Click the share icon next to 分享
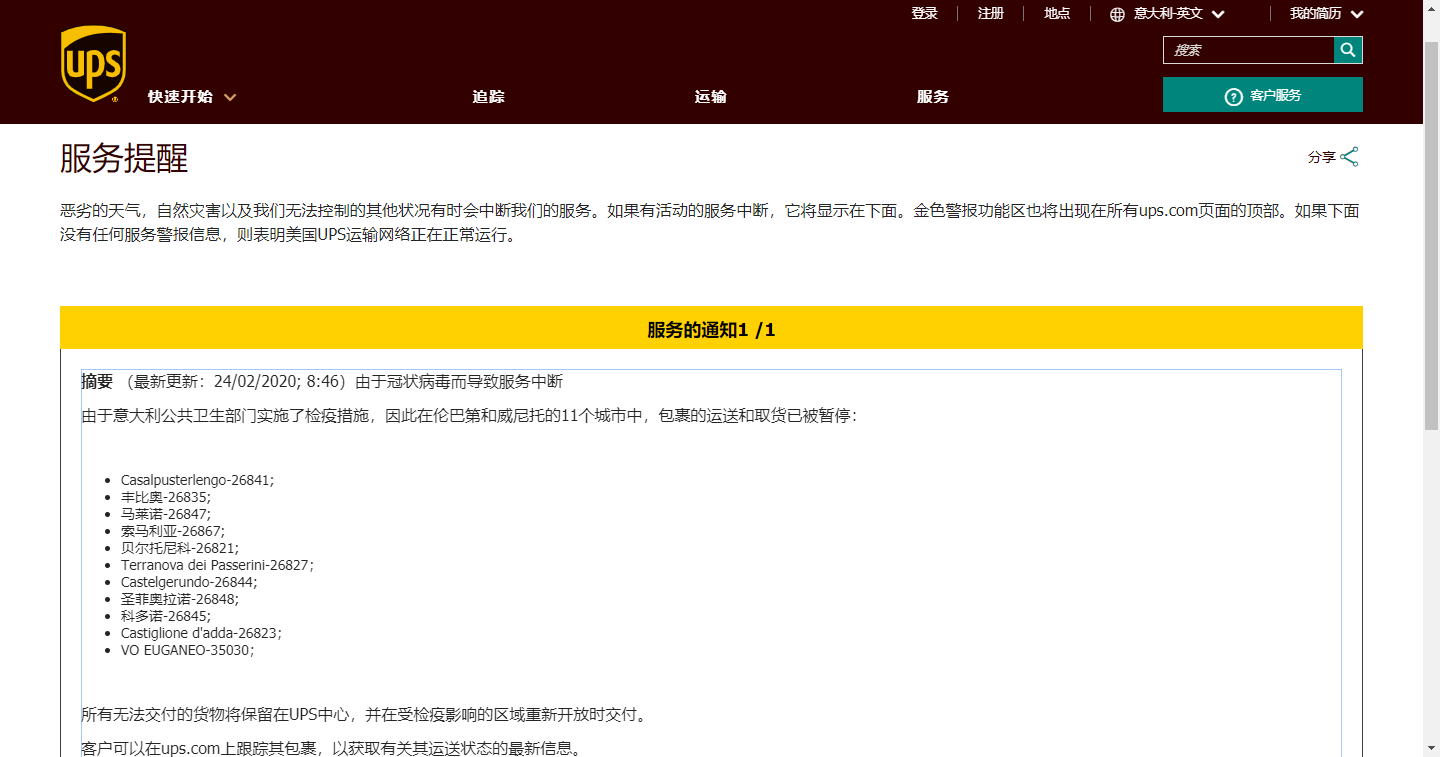The image size is (1440, 757). click(x=1350, y=156)
